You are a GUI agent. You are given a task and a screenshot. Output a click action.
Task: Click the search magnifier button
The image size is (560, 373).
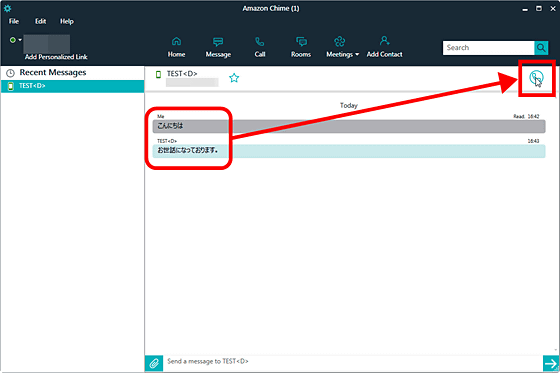(541, 48)
